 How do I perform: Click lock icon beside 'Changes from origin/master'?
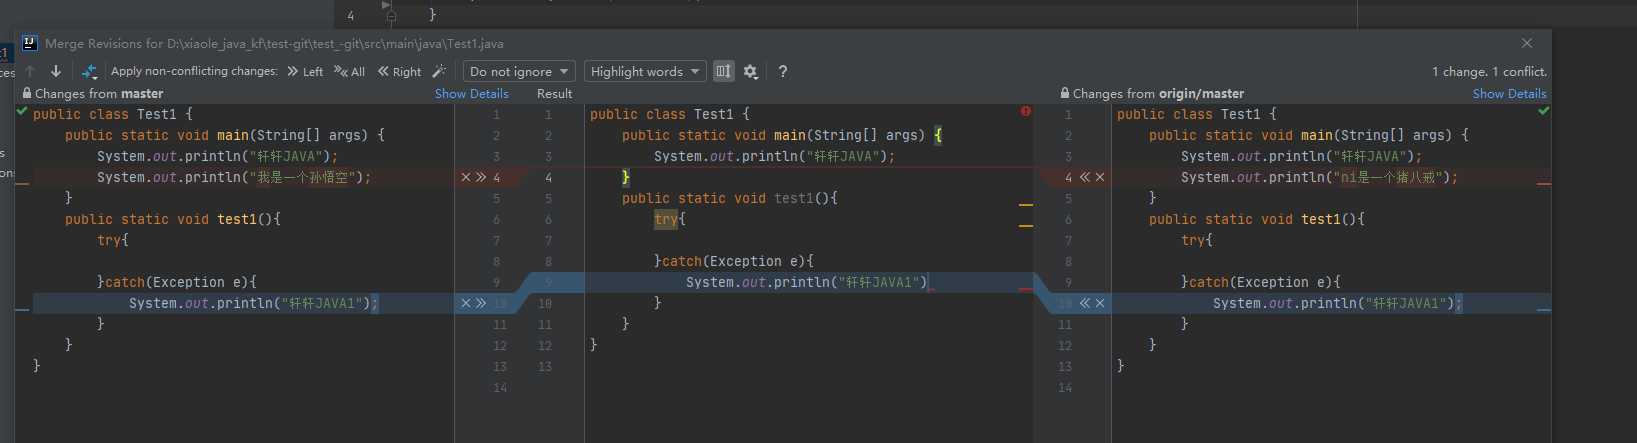point(1065,93)
